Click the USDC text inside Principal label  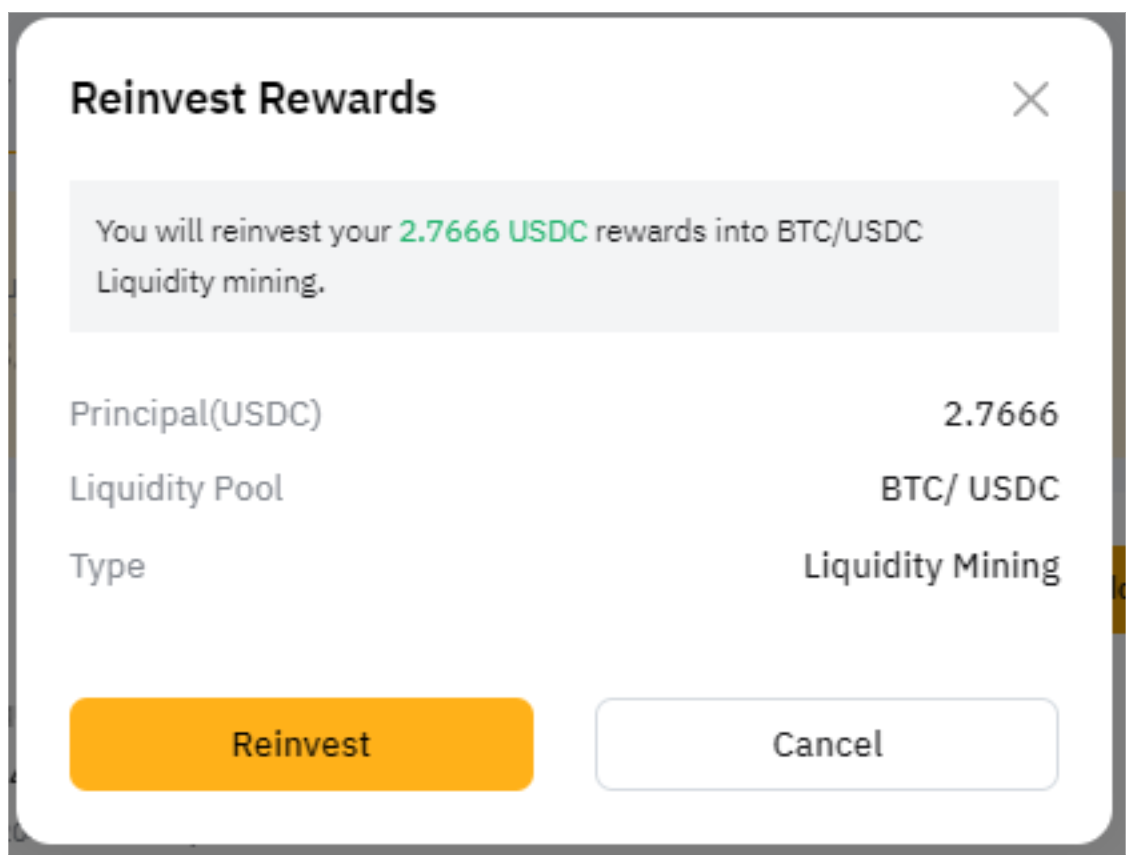coord(263,413)
